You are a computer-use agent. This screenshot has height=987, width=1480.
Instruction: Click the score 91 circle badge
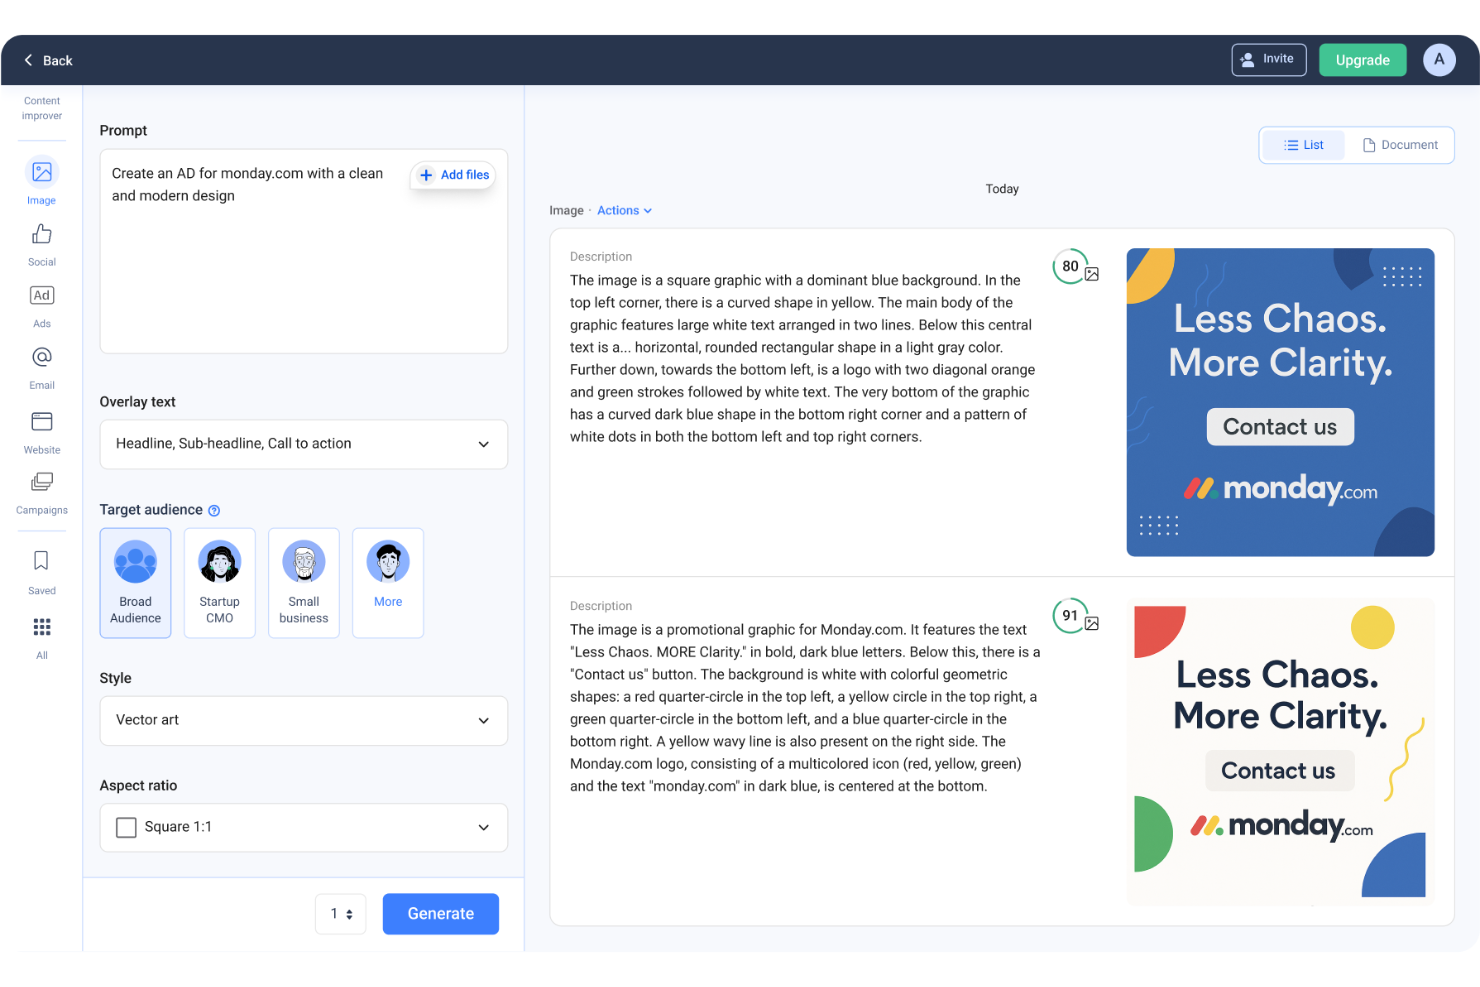point(1070,615)
